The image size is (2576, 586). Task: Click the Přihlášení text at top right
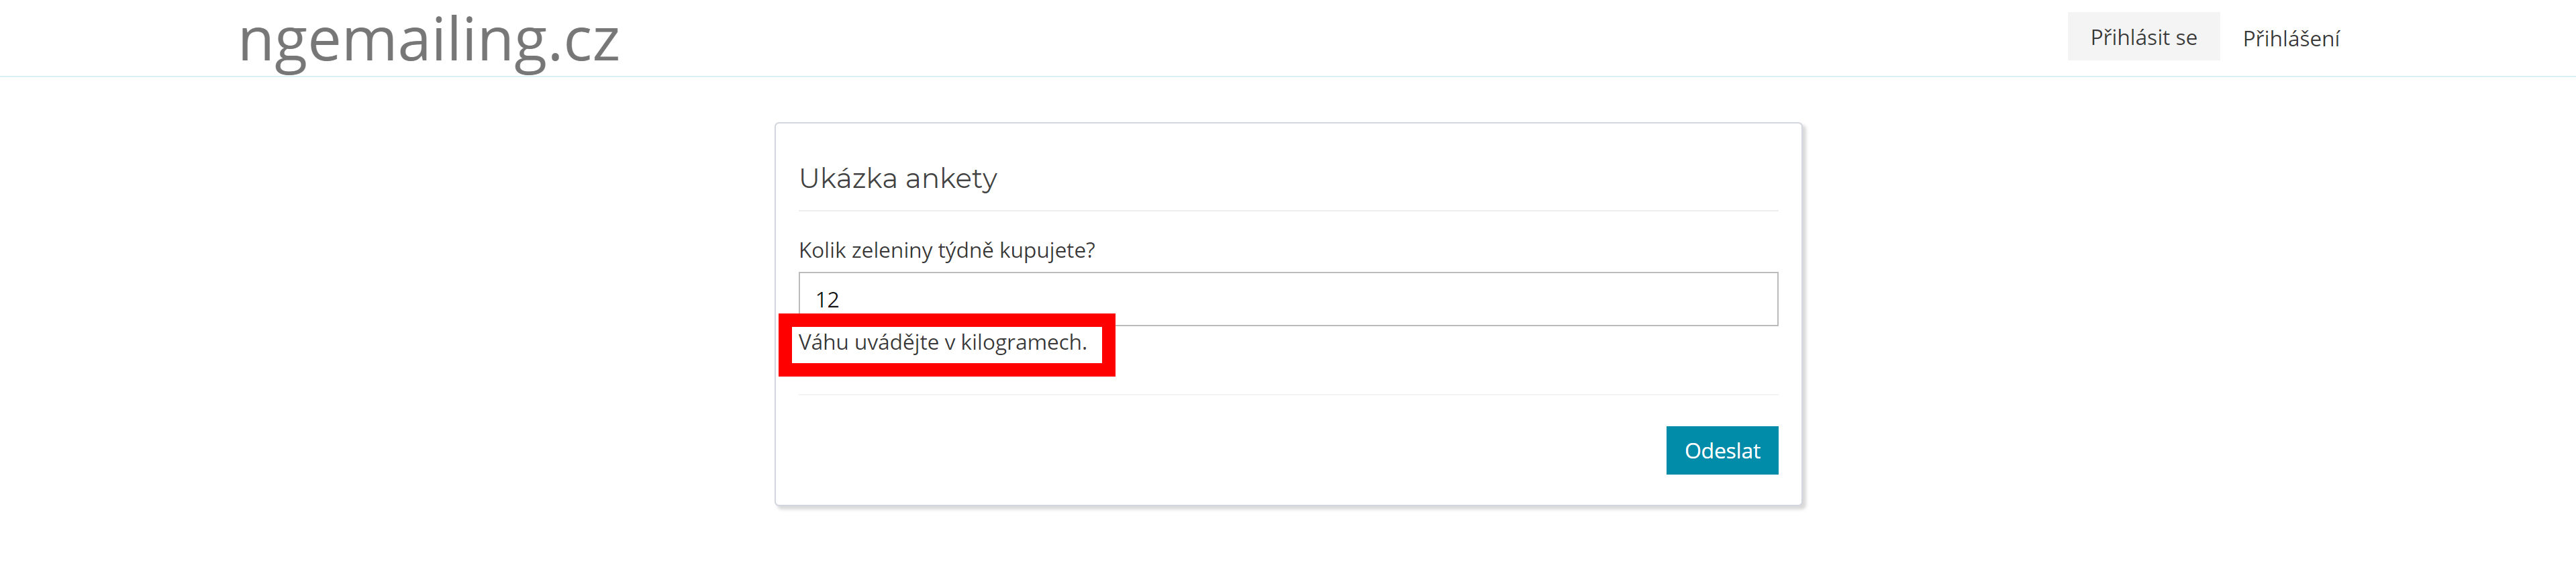tap(2290, 39)
